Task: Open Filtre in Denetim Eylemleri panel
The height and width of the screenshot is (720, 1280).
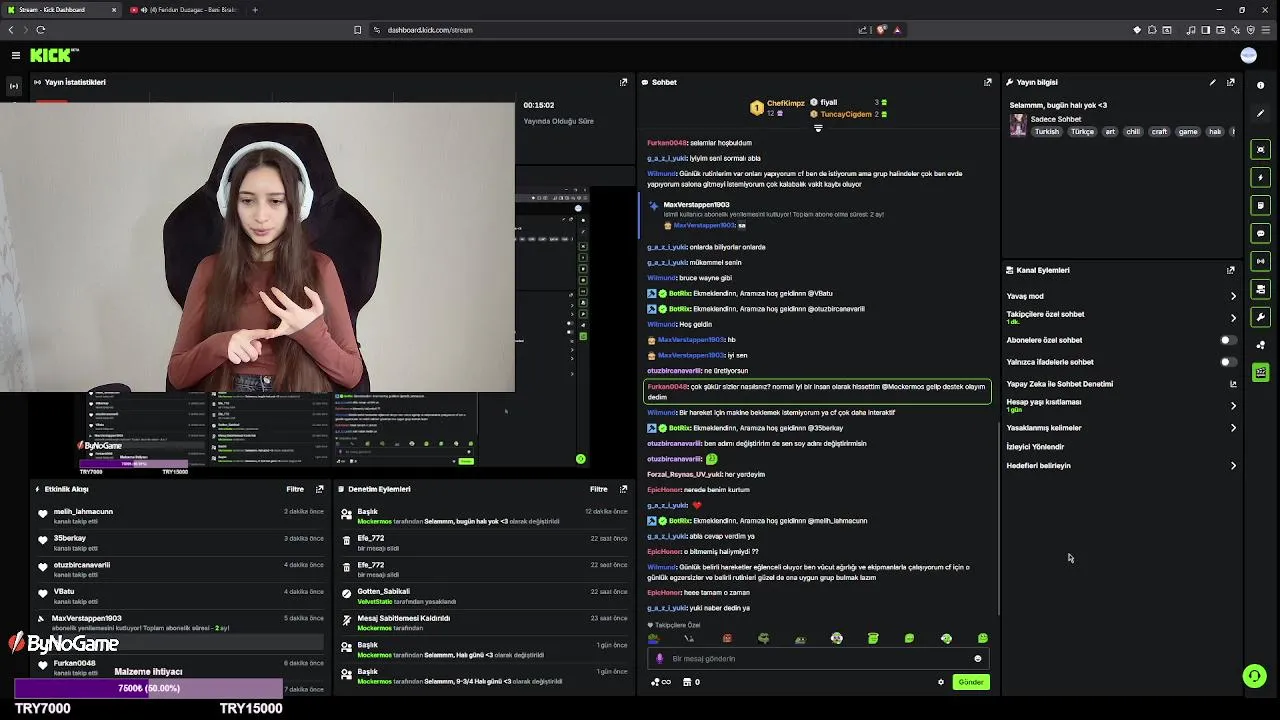Action: [x=598, y=489]
